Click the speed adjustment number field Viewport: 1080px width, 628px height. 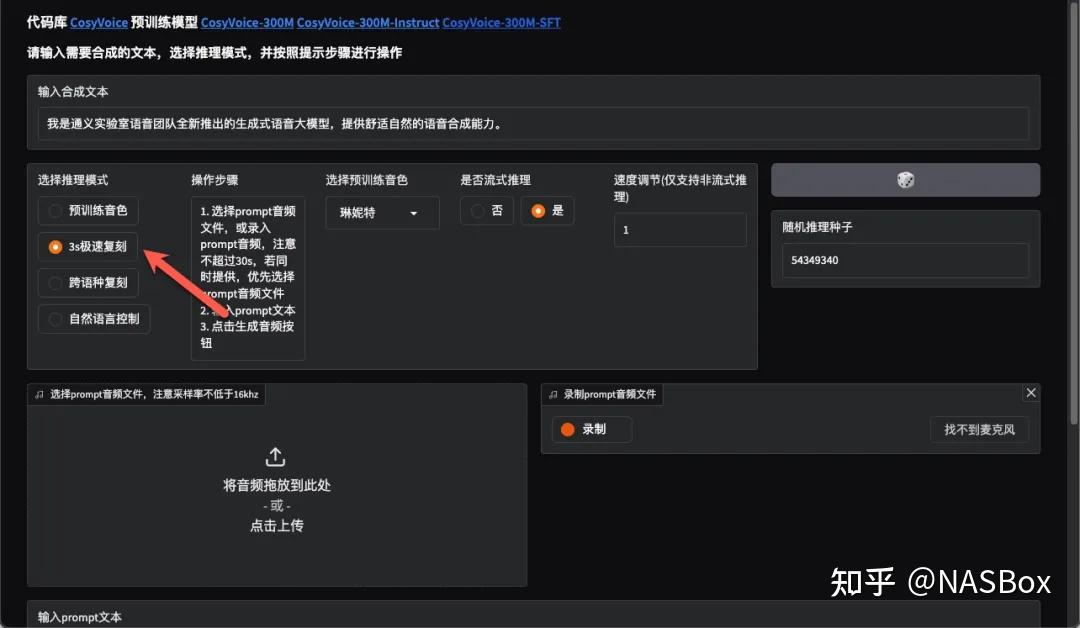click(x=679, y=230)
